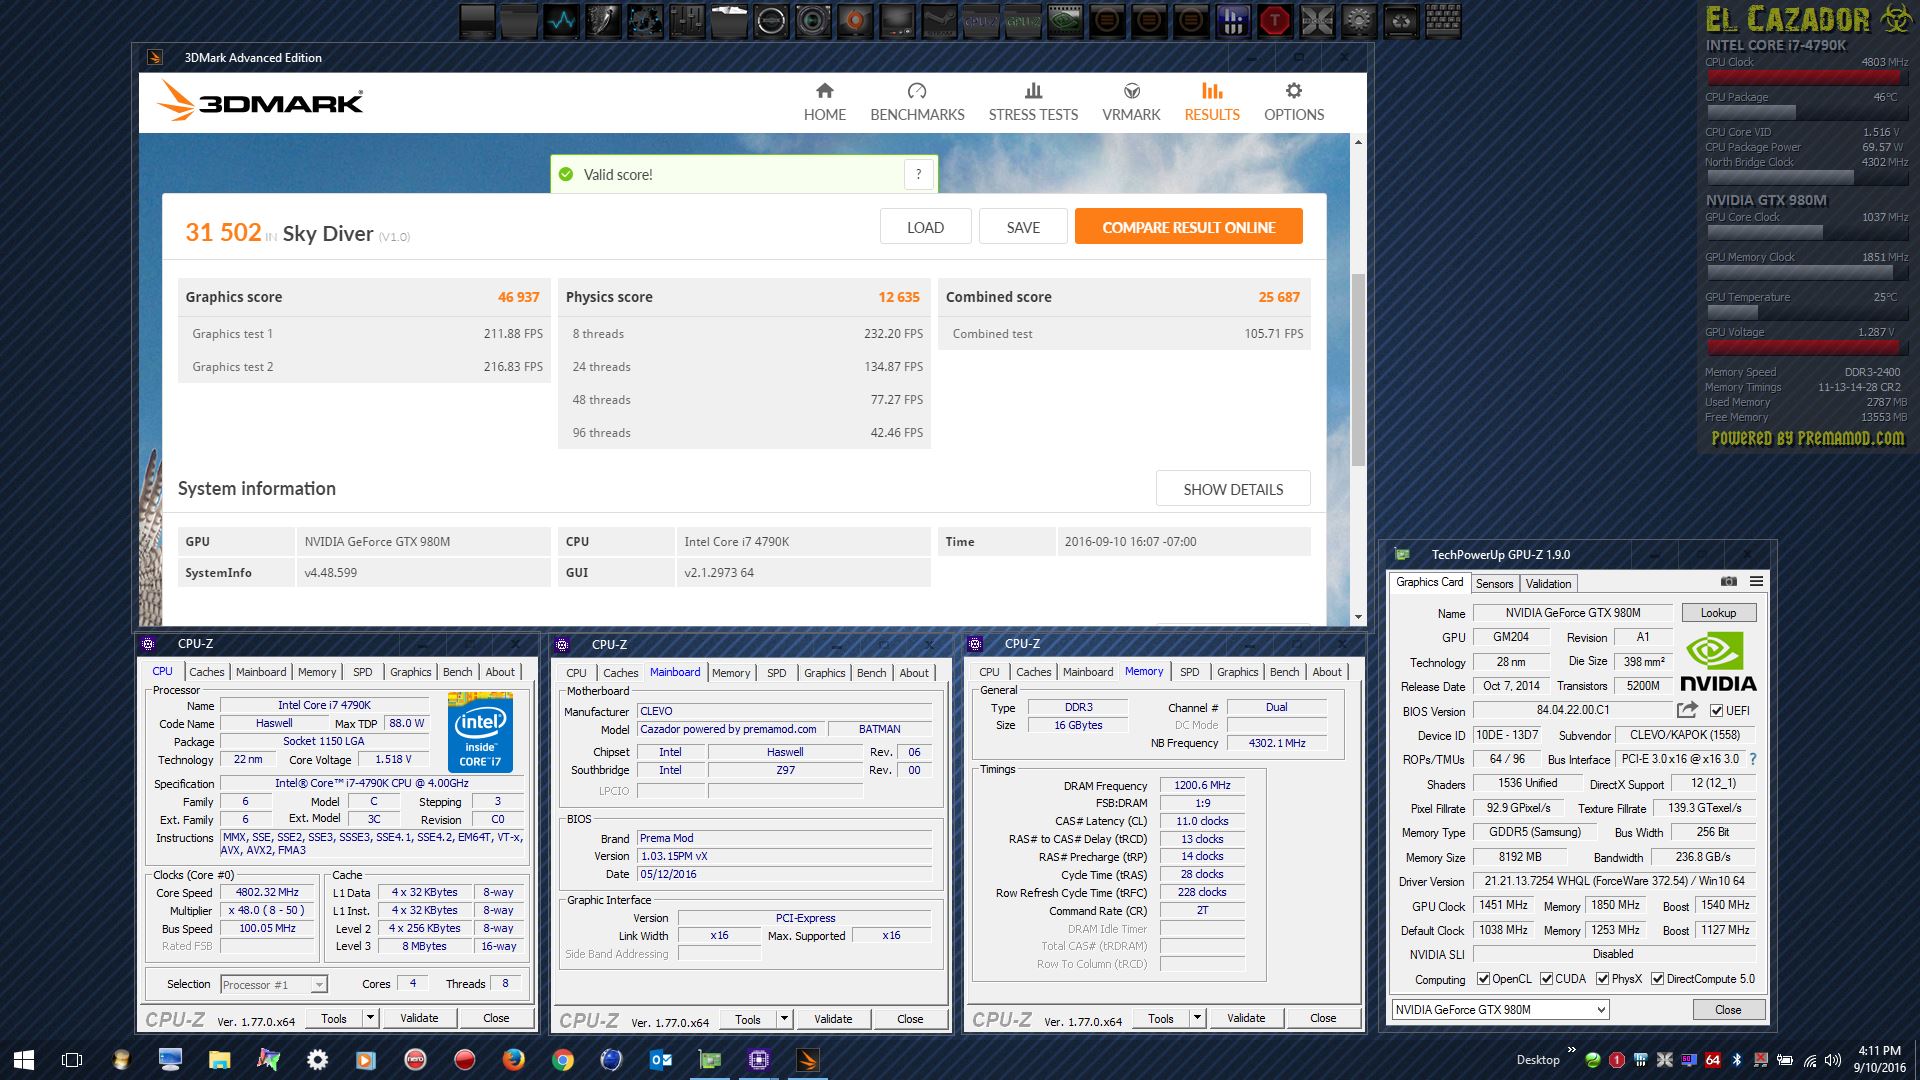
Task: Toggle the CUDA checkbox in GPU-Z
Action: [x=1546, y=979]
